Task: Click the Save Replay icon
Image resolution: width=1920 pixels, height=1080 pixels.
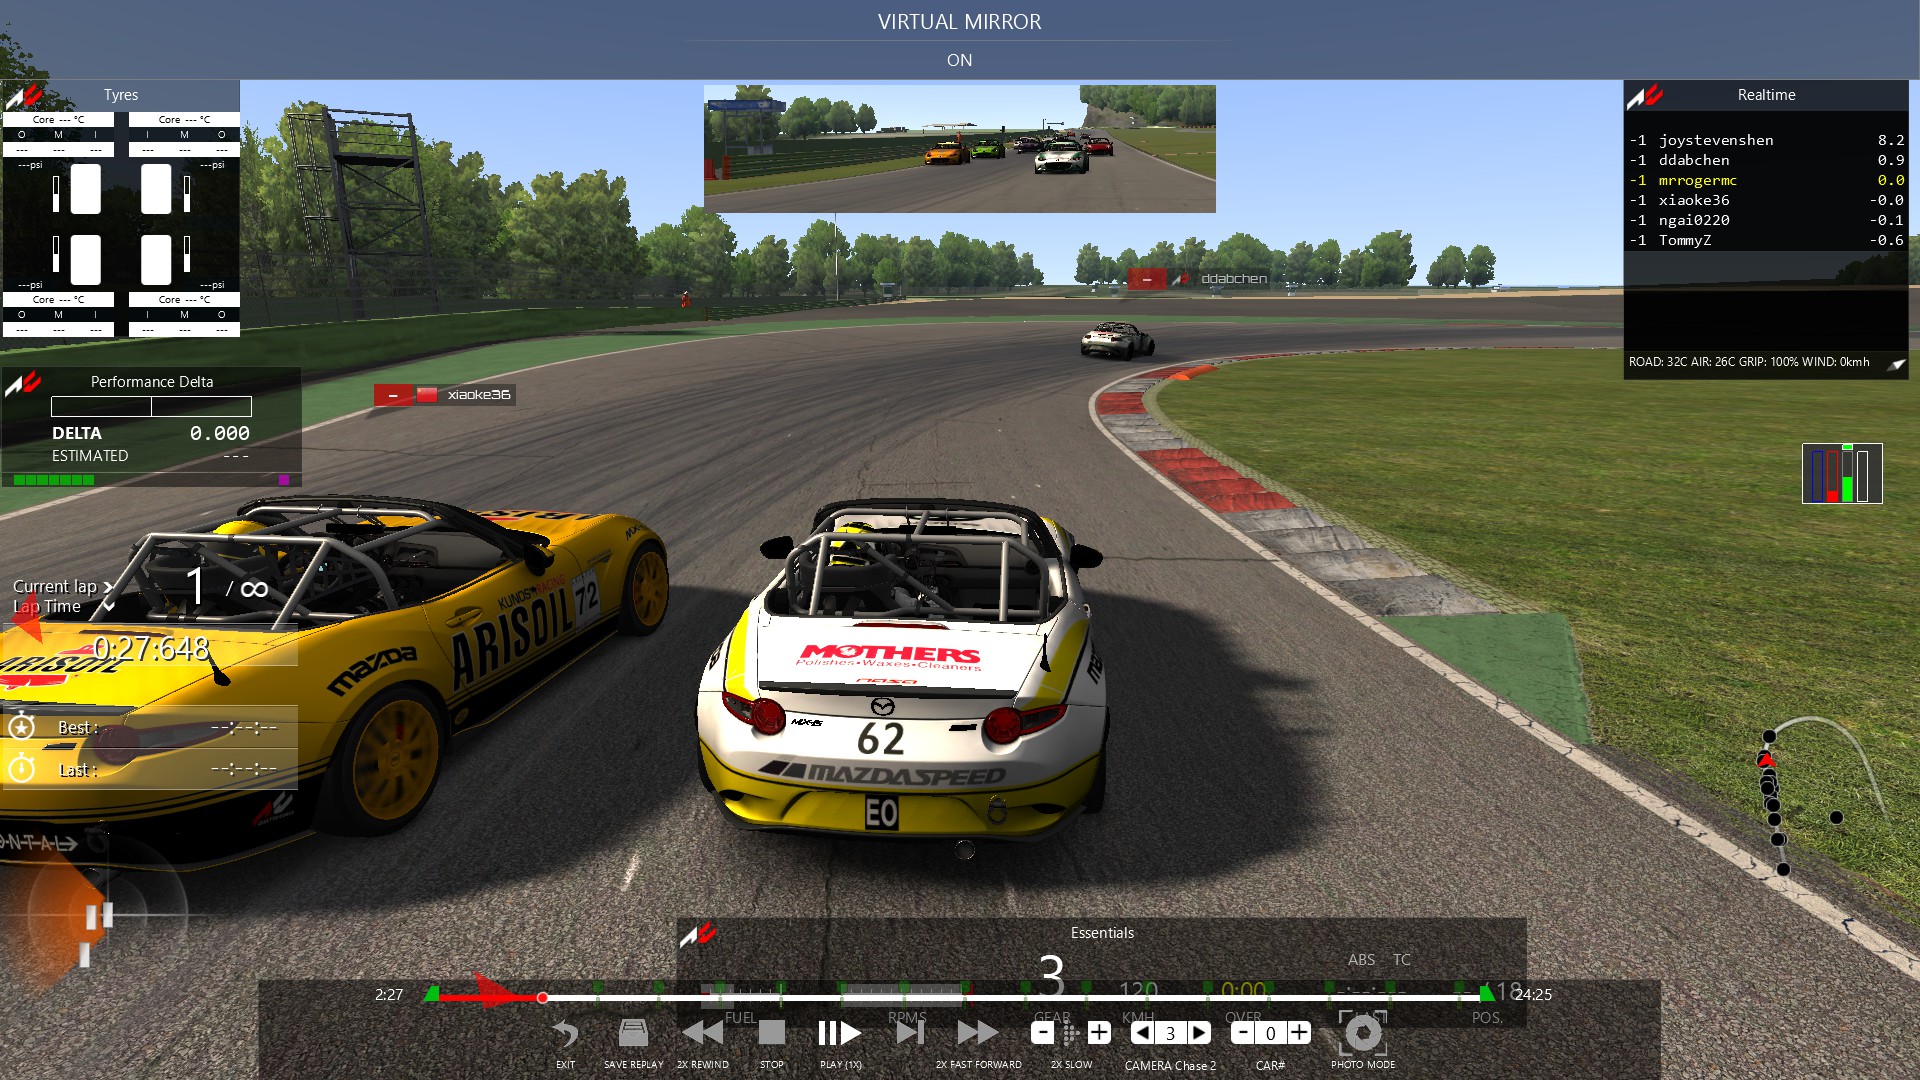Action: tap(633, 1033)
